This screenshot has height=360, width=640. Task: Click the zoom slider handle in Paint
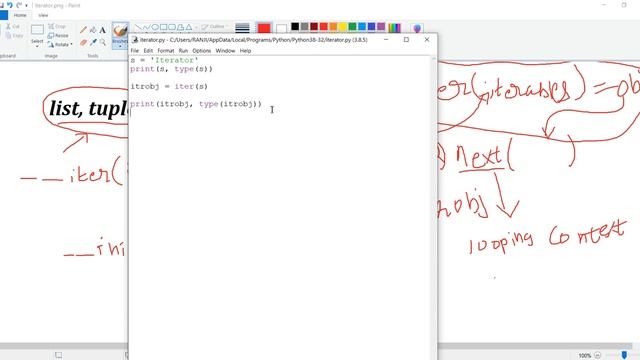(624, 355)
